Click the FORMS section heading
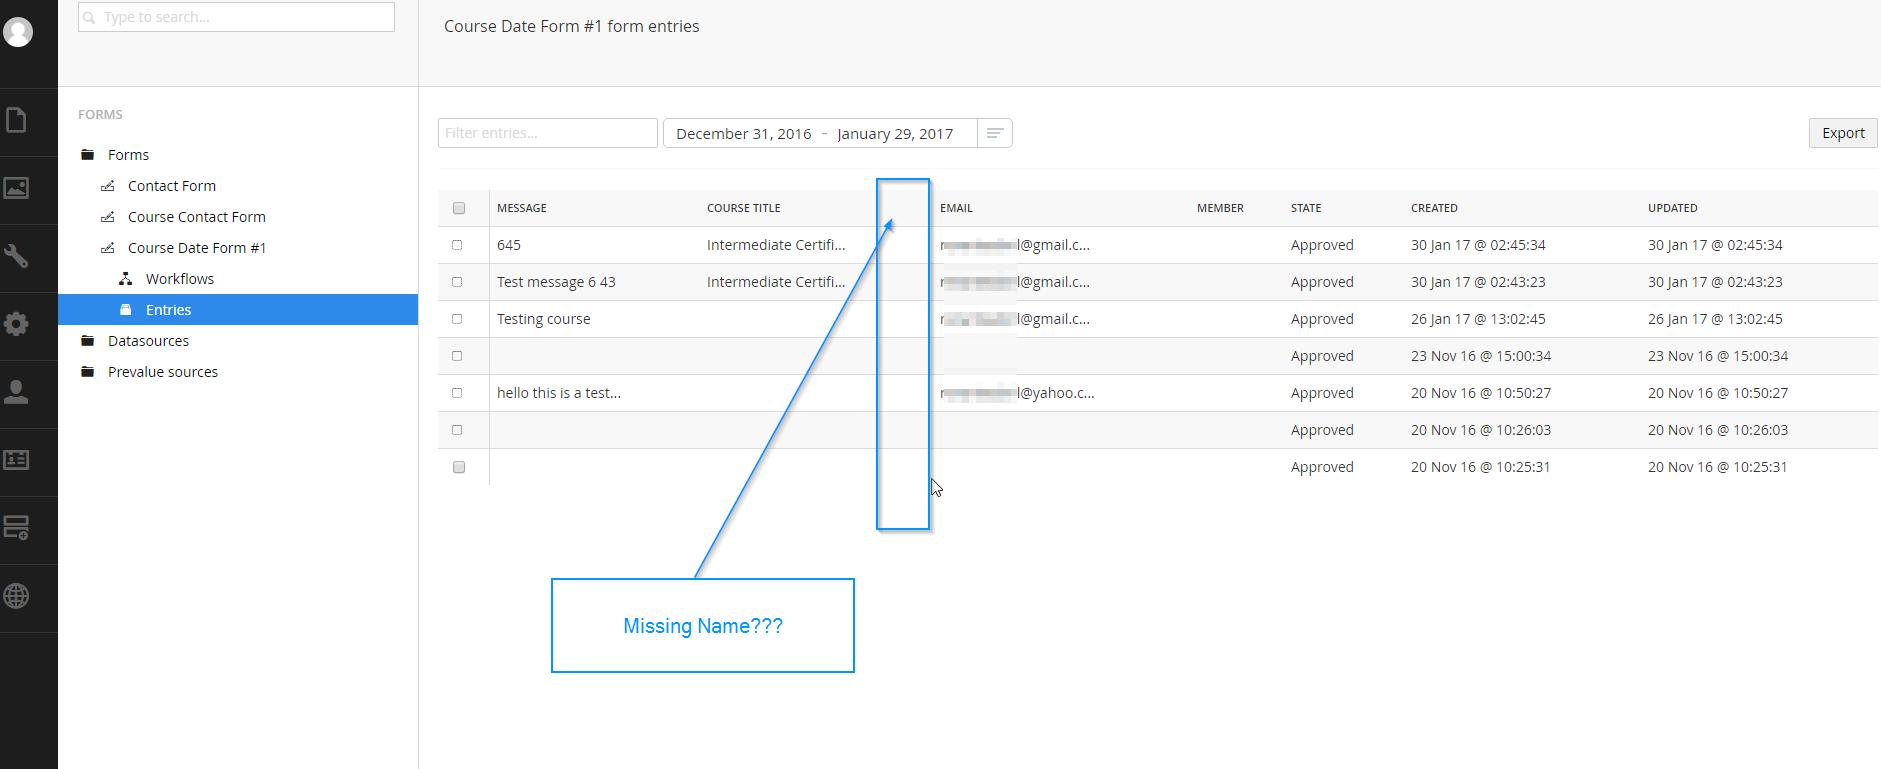 pos(100,115)
